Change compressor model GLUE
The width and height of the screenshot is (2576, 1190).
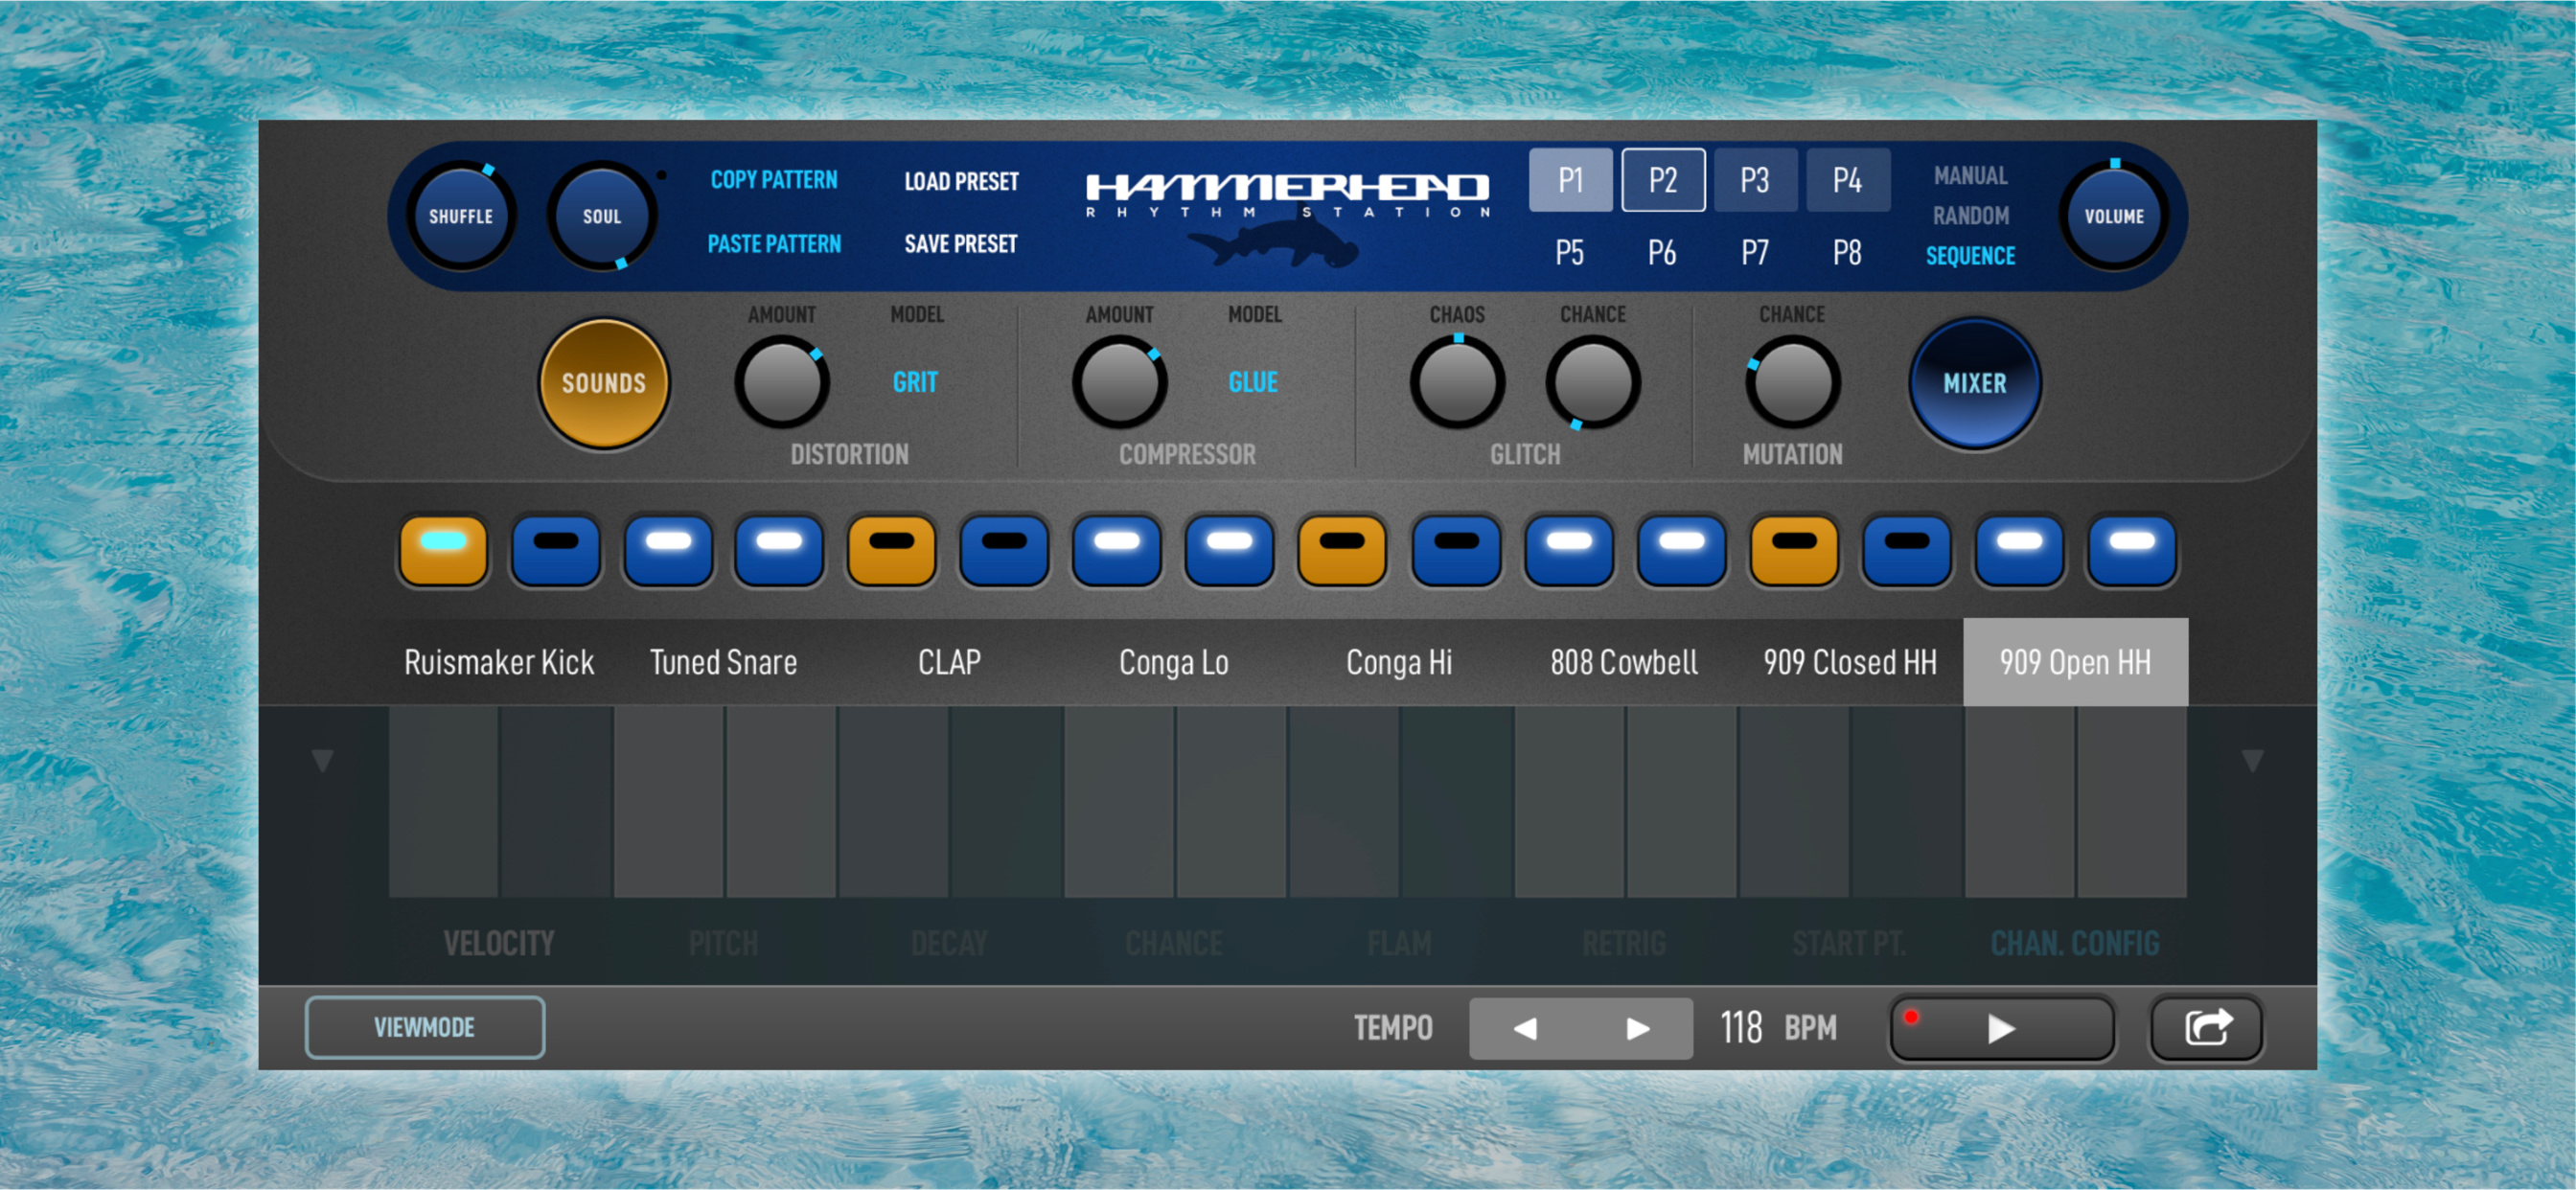1253,382
